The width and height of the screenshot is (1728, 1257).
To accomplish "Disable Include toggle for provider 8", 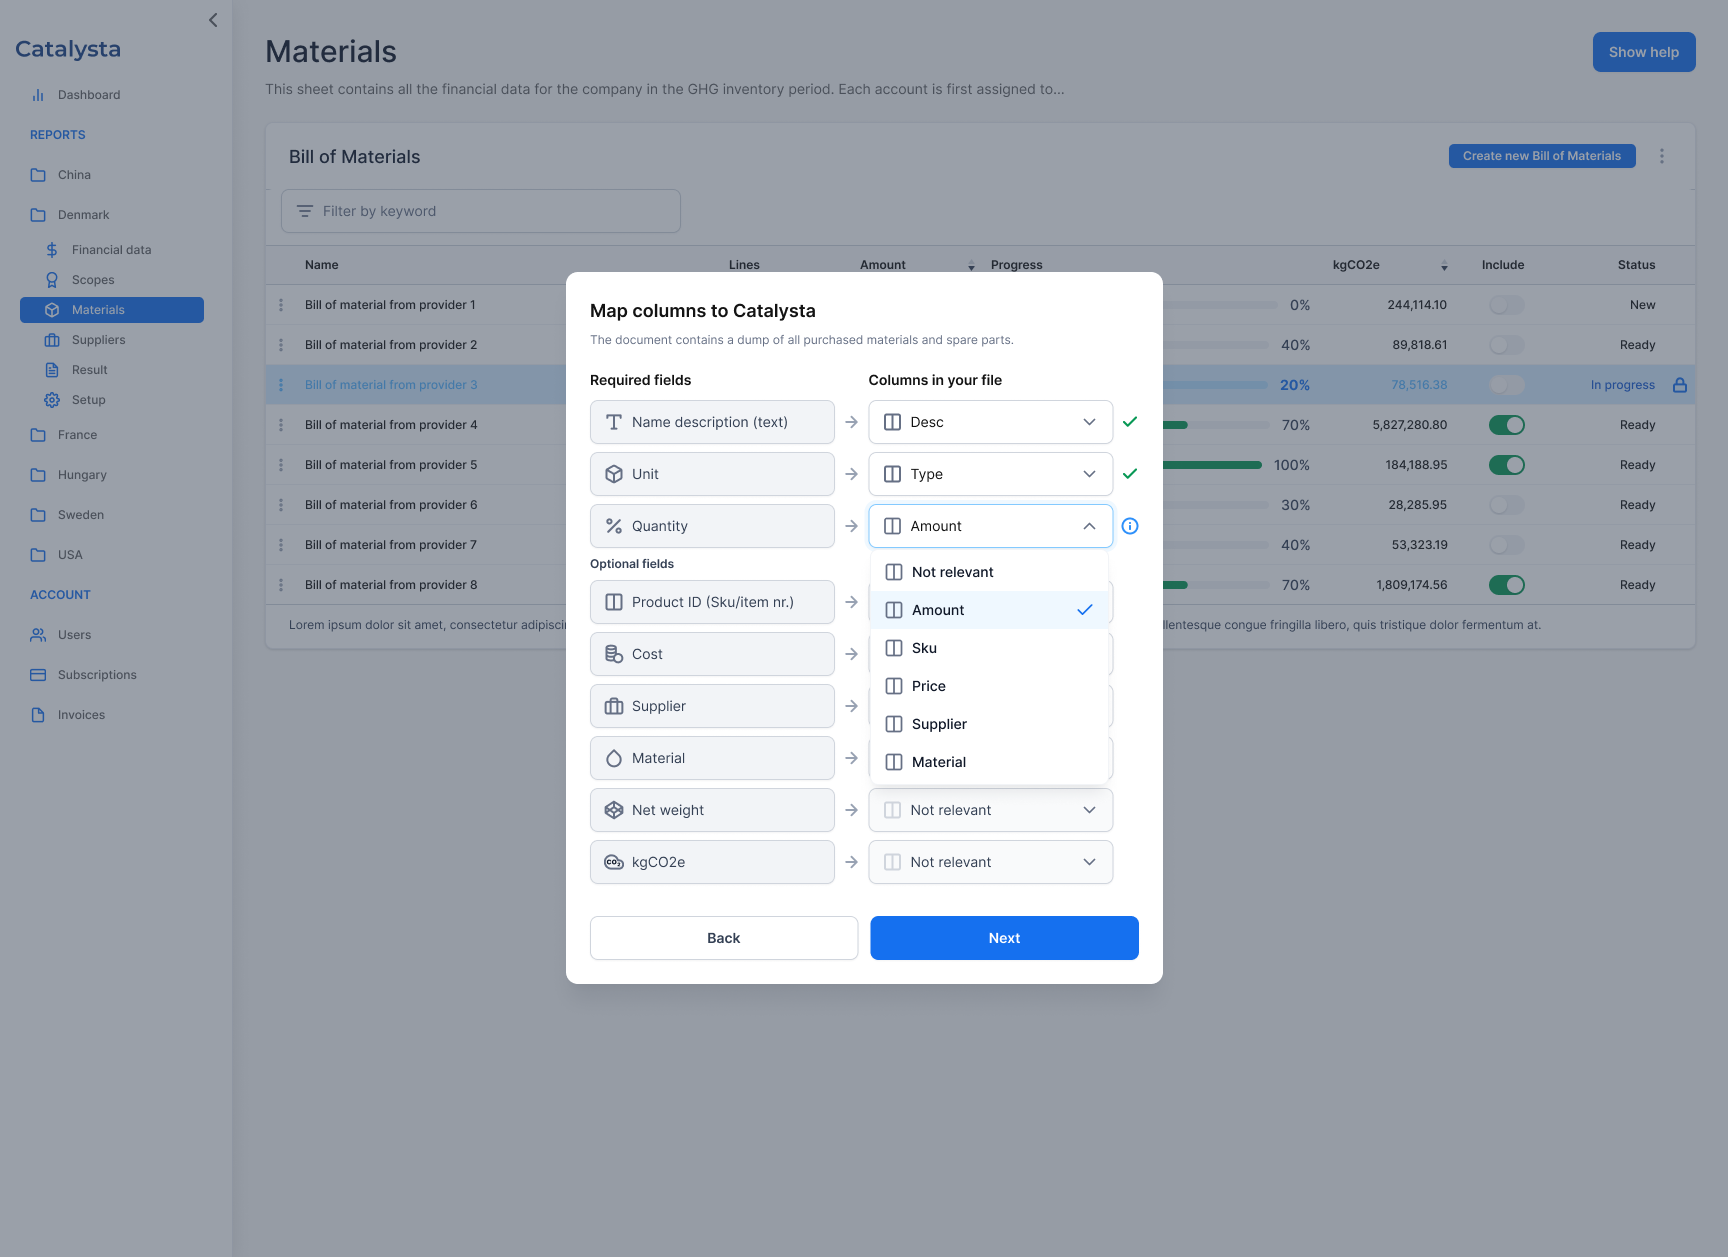I will click(x=1506, y=585).
